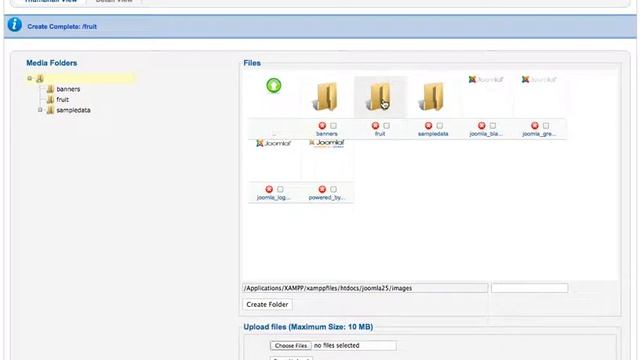Select sampledata in Media Folders tree
The image size is (640, 360).
73,110
